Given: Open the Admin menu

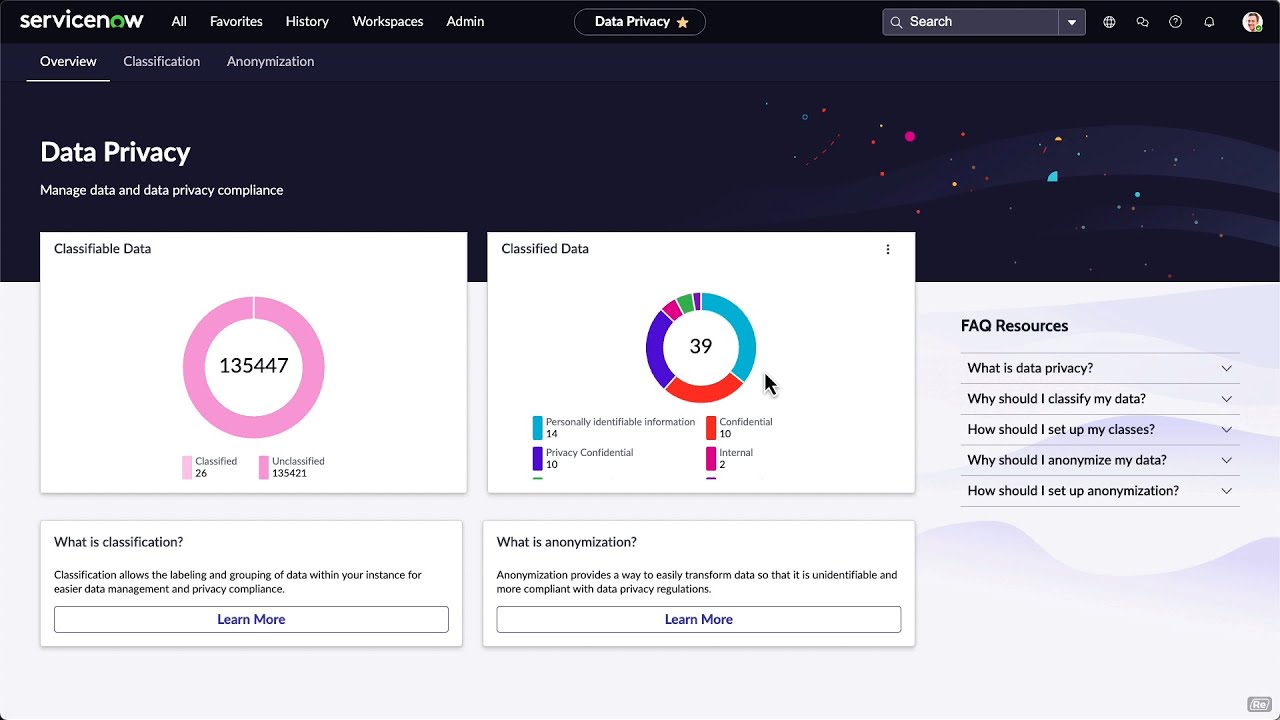Looking at the screenshot, I should 465,21.
